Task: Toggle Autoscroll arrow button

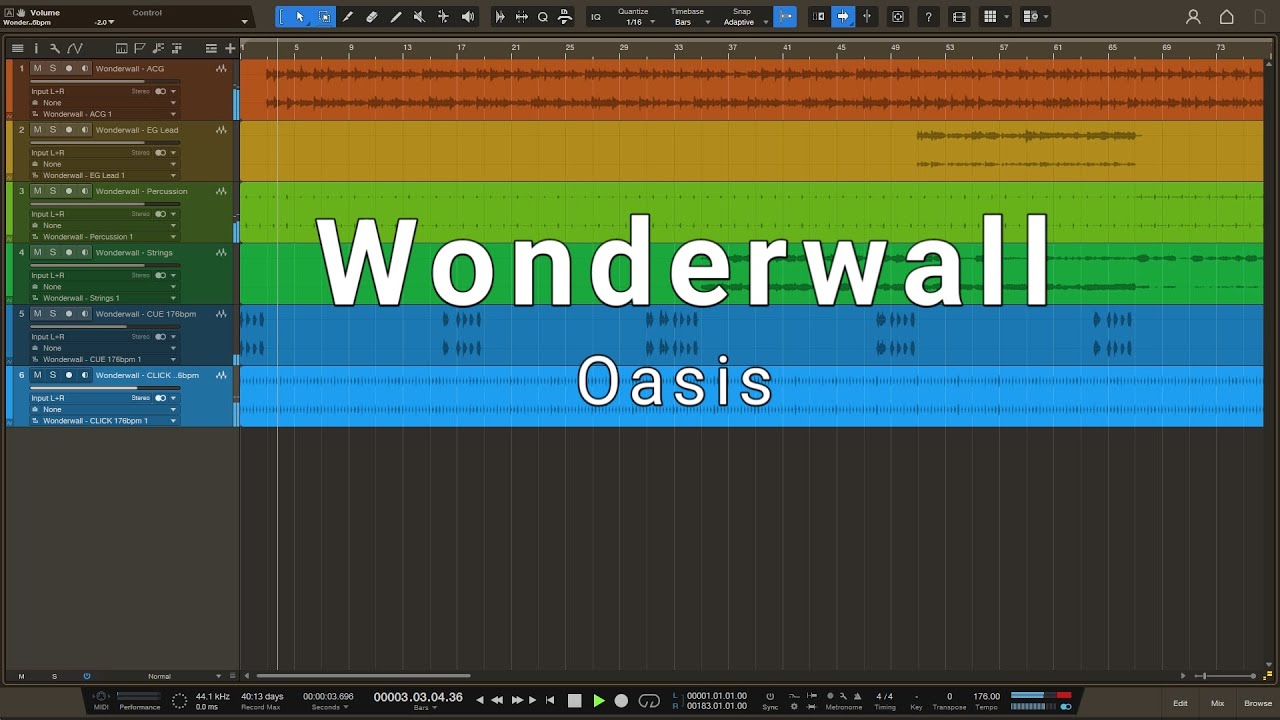Action: tap(843, 17)
